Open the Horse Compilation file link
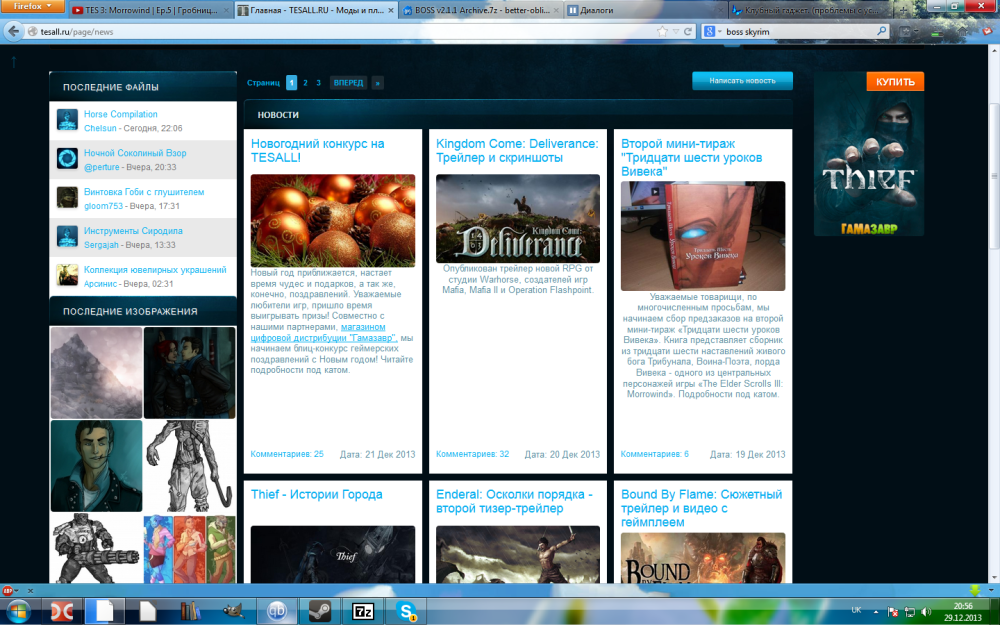The height and width of the screenshot is (625, 1000). pos(121,114)
